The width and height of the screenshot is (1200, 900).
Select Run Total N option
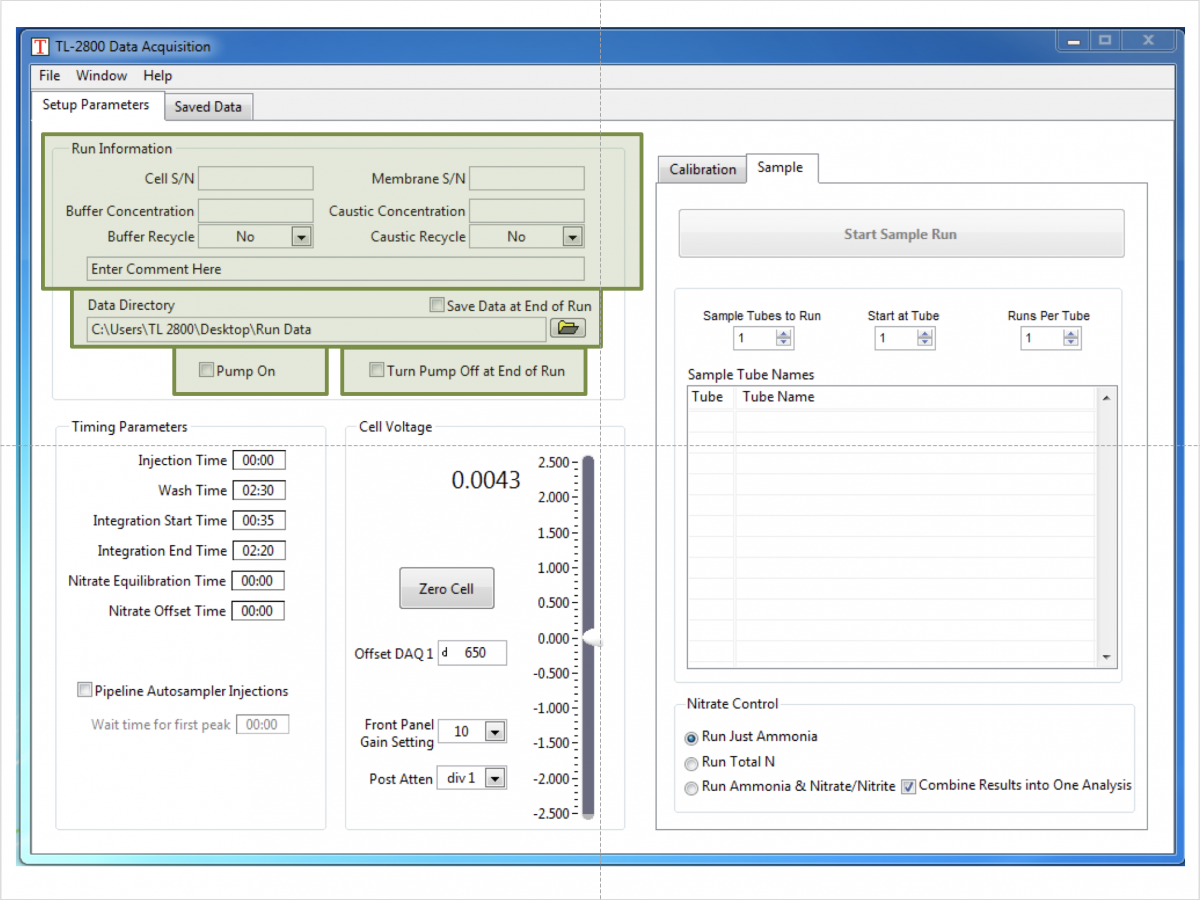(x=691, y=762)
